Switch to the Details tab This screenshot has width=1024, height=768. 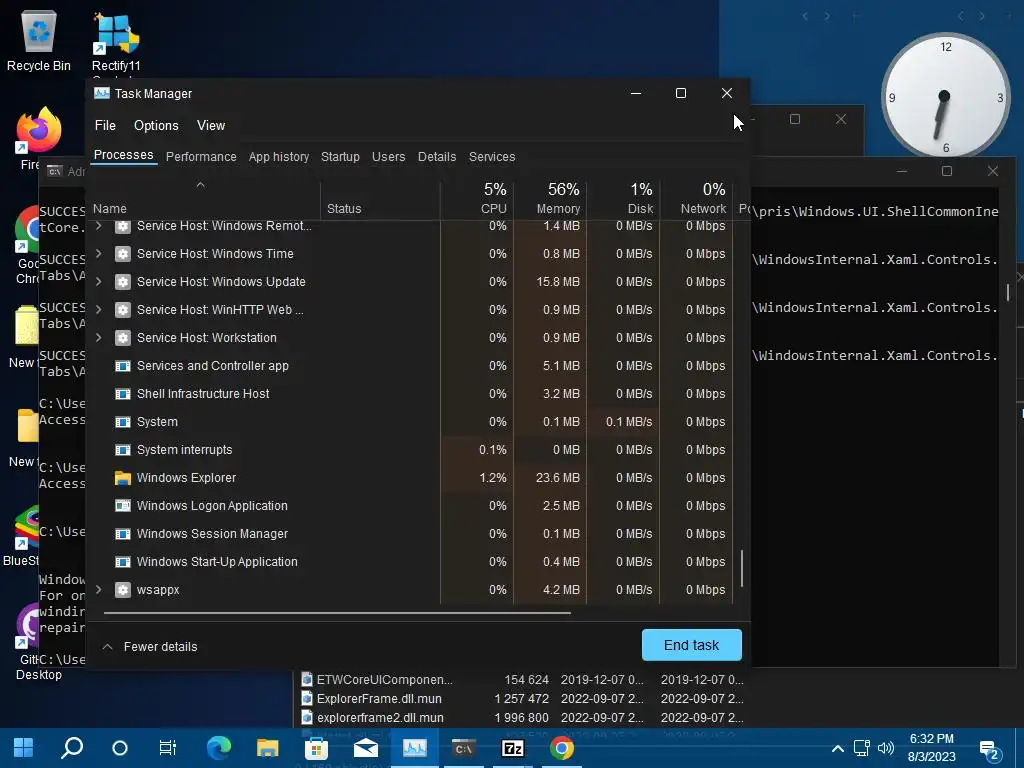(437, 157)
